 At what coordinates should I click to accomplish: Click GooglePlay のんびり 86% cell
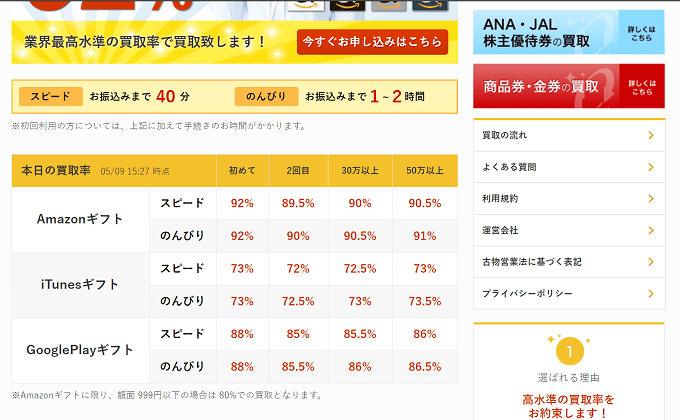[360, 367]
